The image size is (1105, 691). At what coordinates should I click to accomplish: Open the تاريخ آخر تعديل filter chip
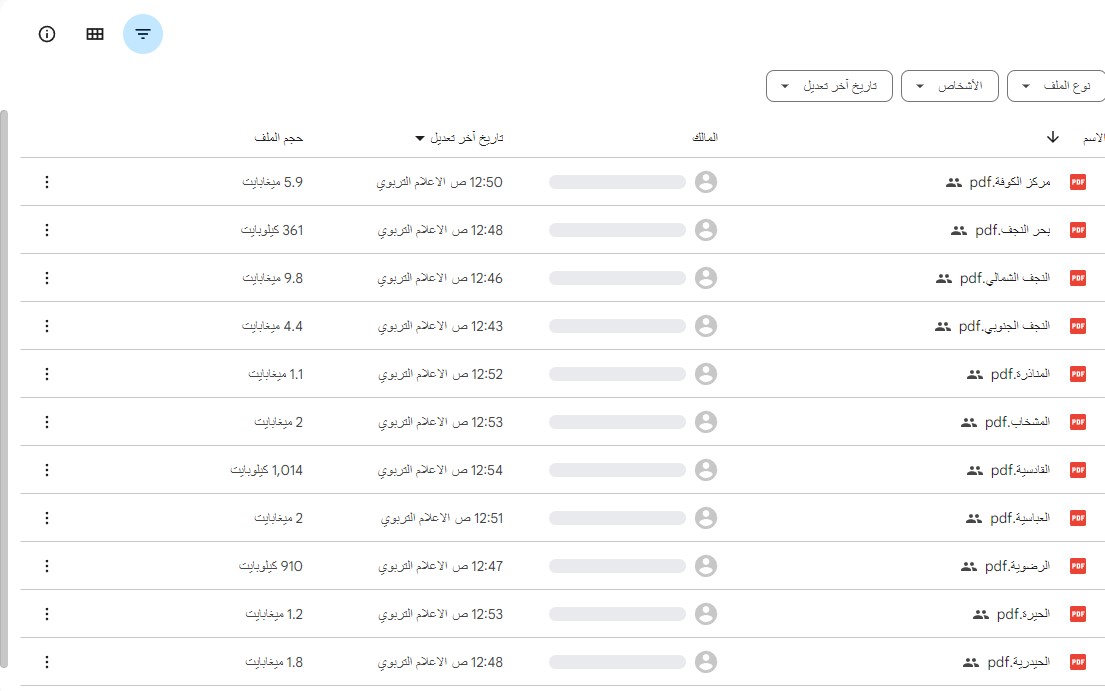pyautogui.click(x=829, y=86)
